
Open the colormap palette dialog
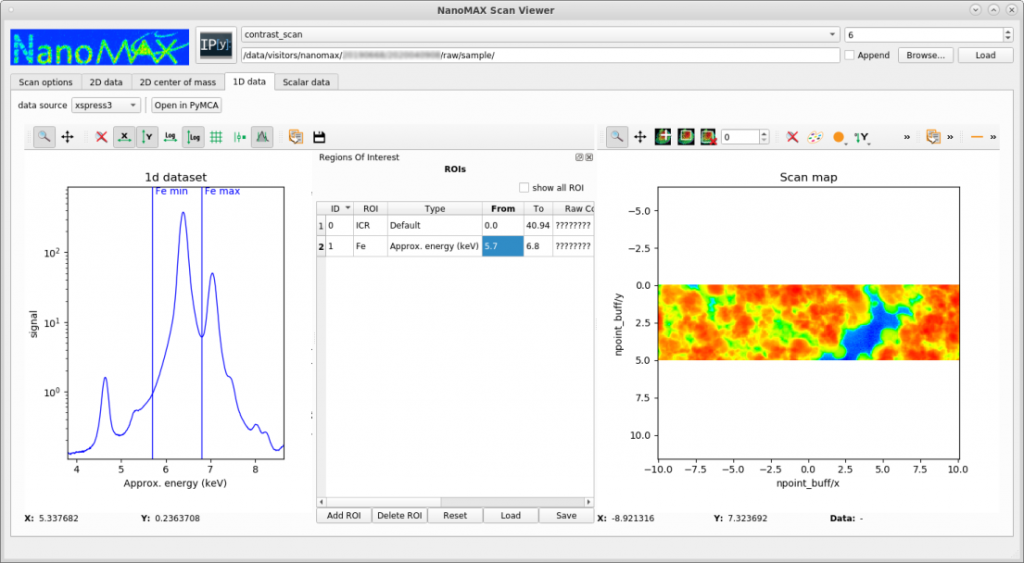pyautogui.click(x=814, y=137)
